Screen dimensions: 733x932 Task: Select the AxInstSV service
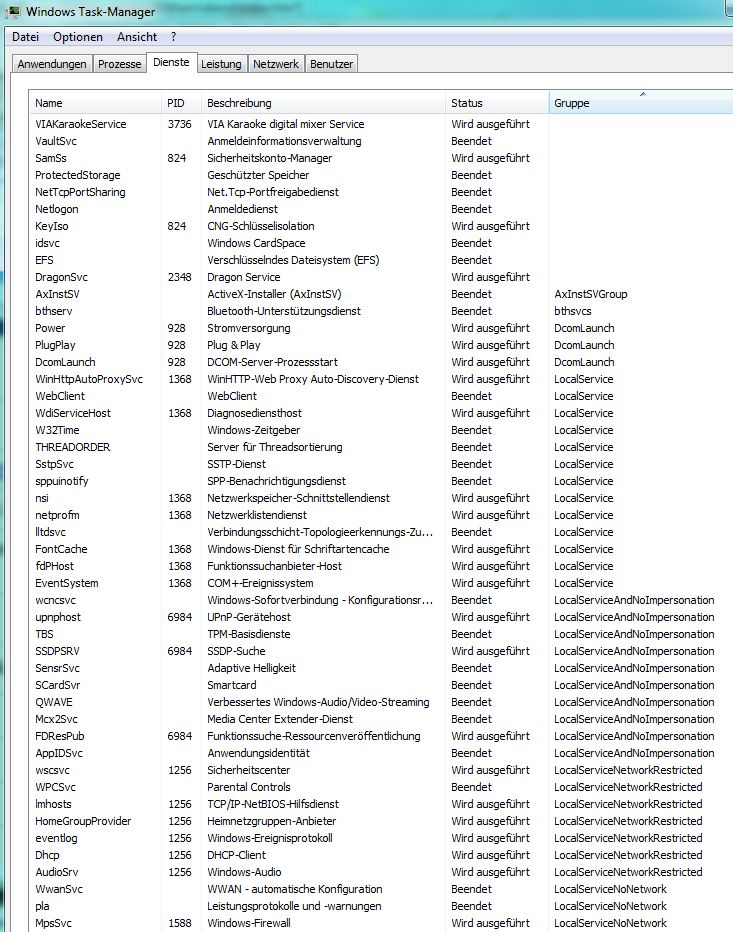coord(57,294)
